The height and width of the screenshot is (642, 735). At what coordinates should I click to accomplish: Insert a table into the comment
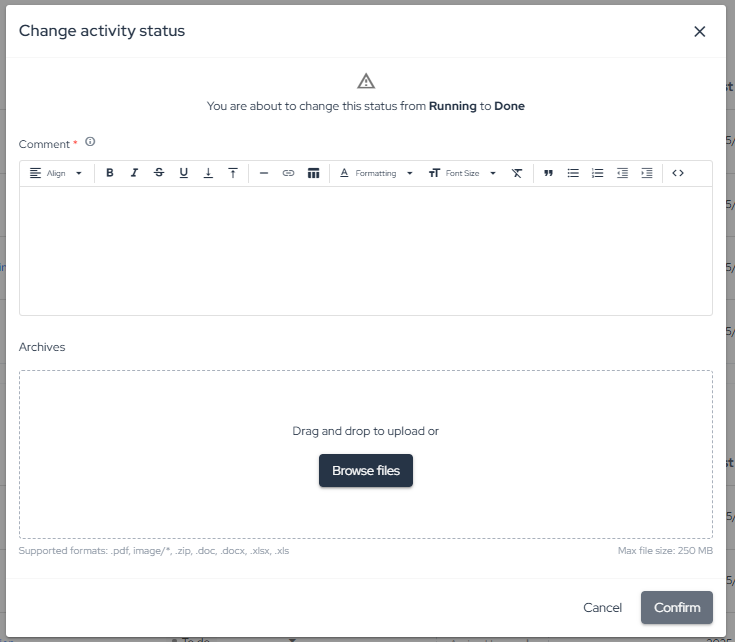coord(313,173)
